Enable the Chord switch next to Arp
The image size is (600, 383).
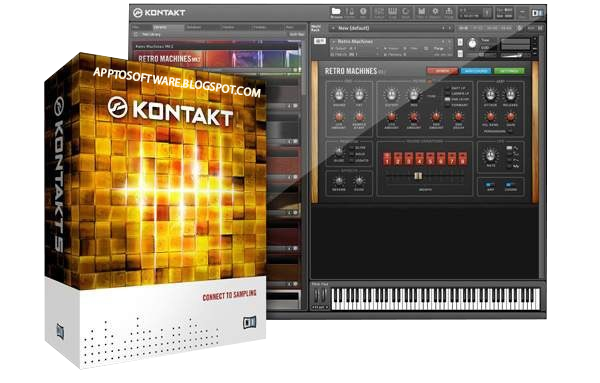pyautogui.click(x=510, y=184)
